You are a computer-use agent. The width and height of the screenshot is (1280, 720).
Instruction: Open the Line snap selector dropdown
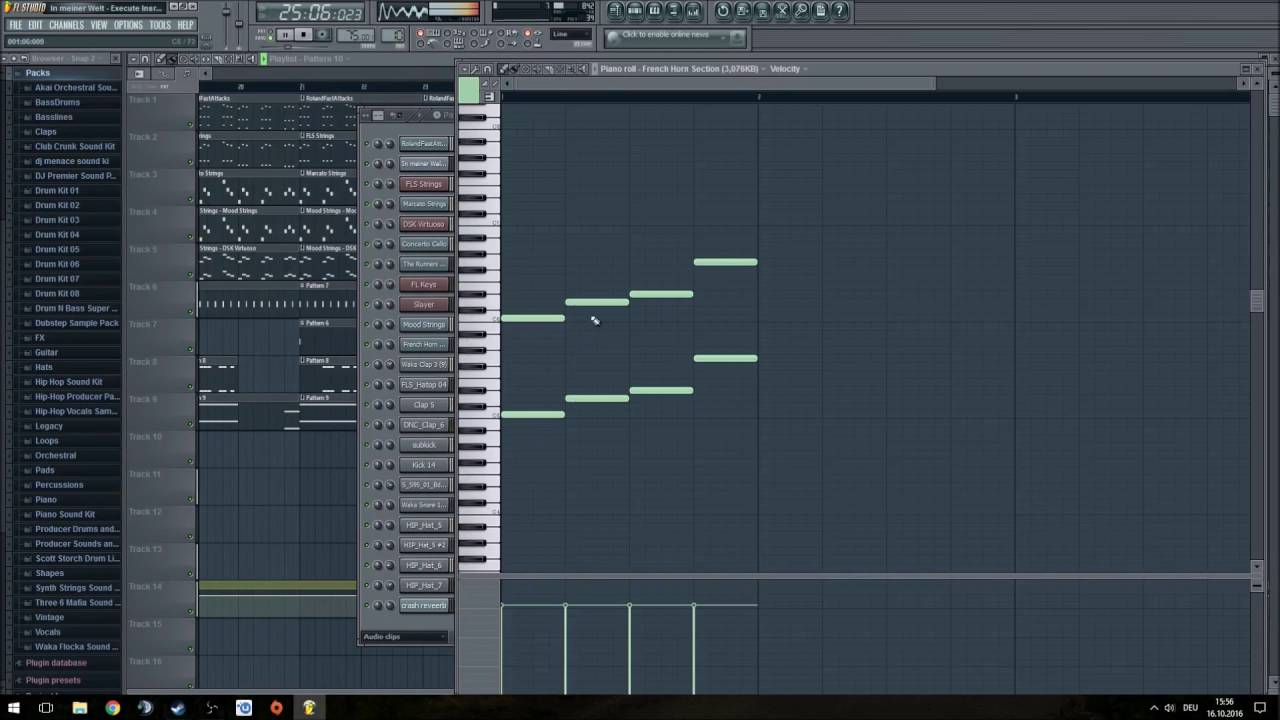(x=570, y=35)
